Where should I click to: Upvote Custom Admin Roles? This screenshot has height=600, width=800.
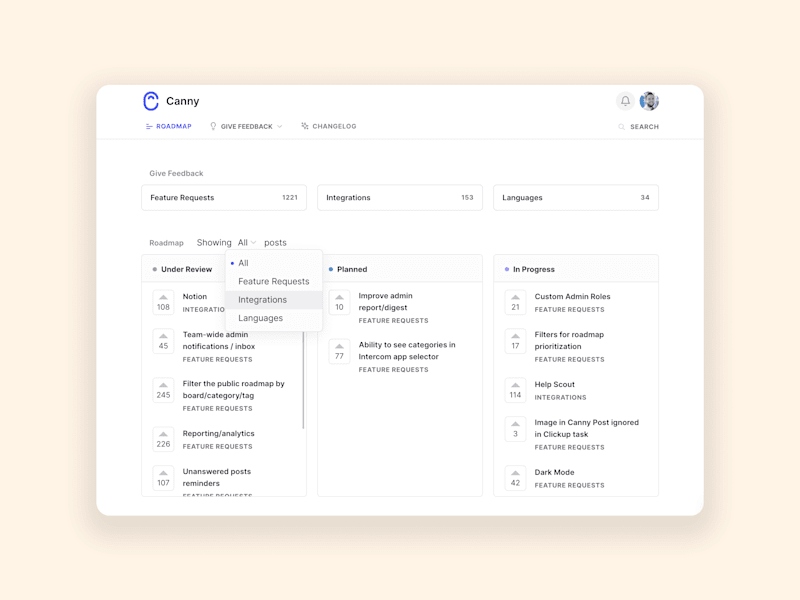click(515, 302)
